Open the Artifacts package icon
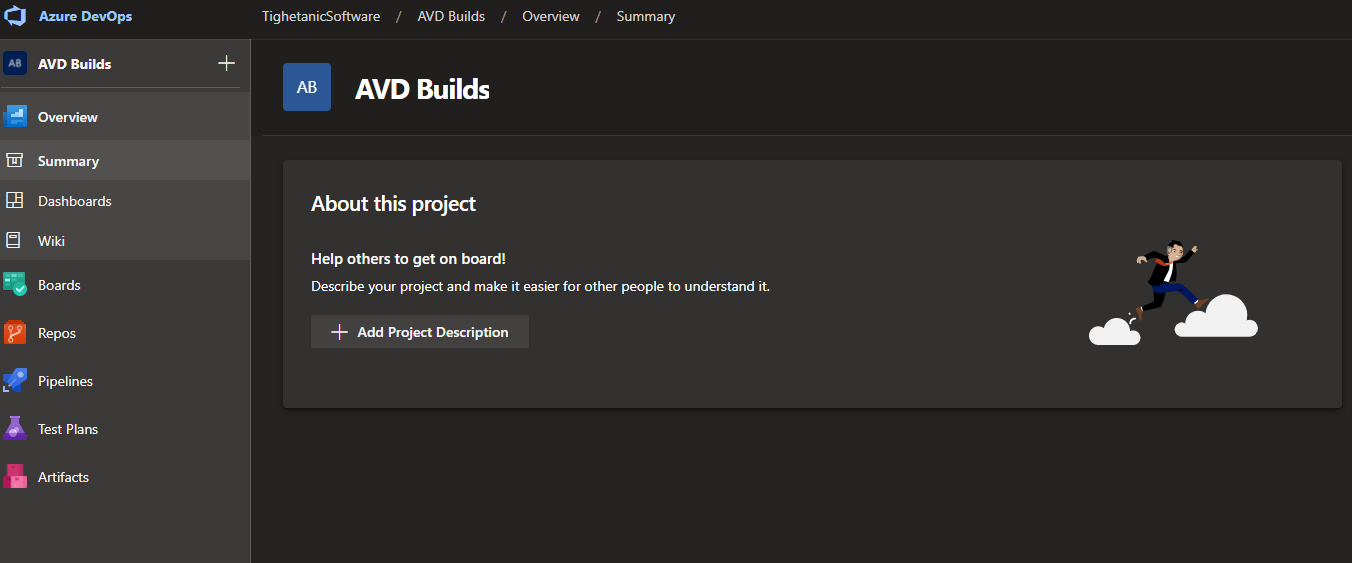 pyautogui.click(x=15, y=477)
